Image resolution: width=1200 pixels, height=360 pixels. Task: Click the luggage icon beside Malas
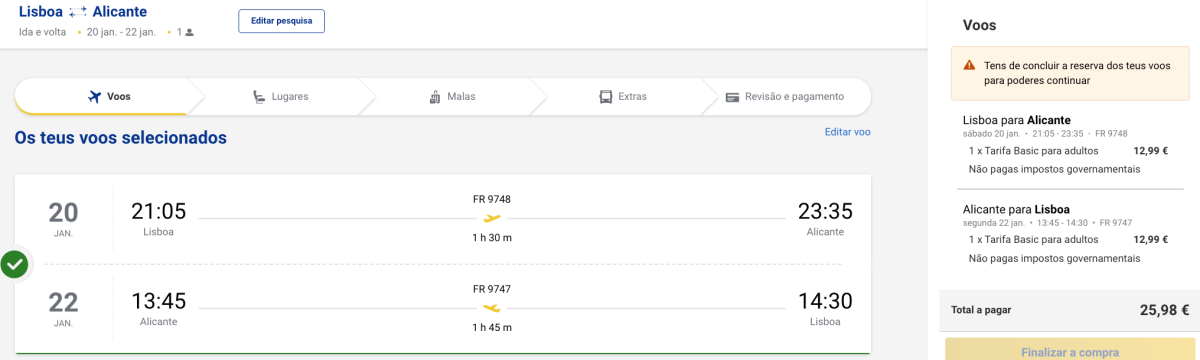coord(434,97)
